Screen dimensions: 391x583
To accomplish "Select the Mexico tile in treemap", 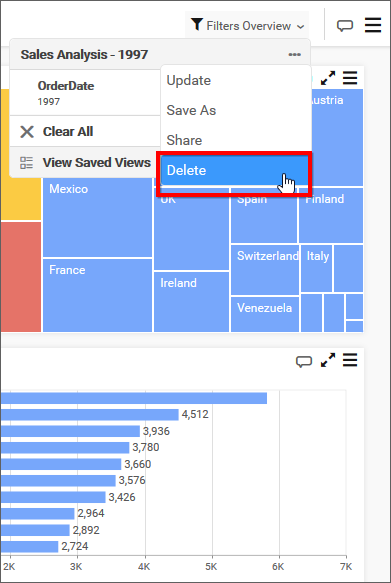I will pos(97,217).
